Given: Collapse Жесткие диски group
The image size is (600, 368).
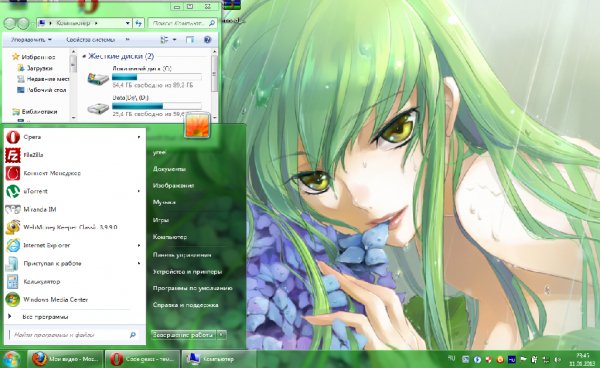Looking at the screenshot, I should 84,57.
